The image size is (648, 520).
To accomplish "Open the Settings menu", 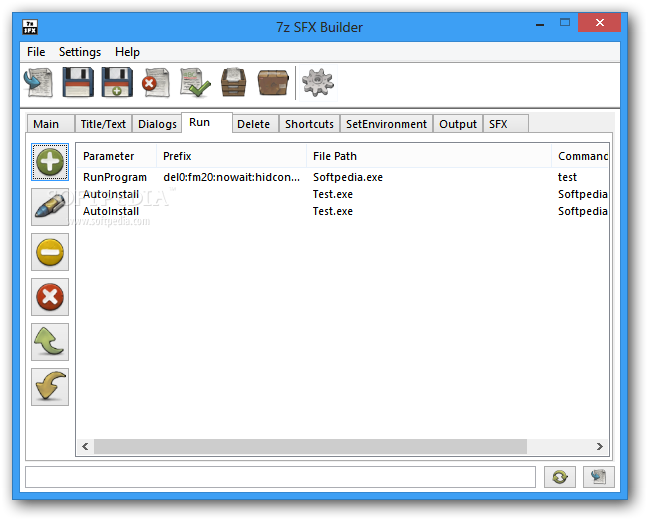I will click(x=80, y=52).
